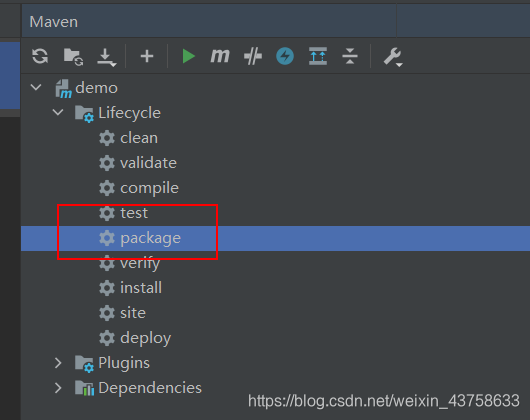Image resolution: width=530 pixels, height=420 pixels.
Task: Download sources and documentation icon
Action: pyautogui.click(x=106, y=57)
